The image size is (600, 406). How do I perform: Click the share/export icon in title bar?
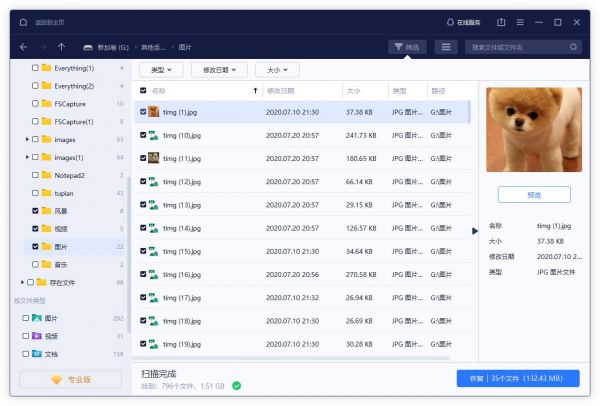coord(500,22)
